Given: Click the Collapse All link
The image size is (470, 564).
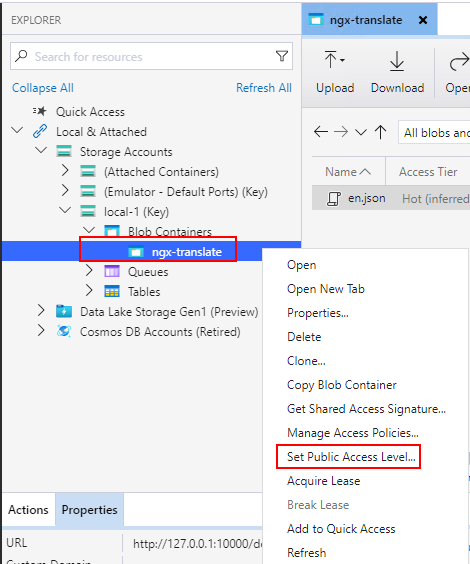Looking at the screenshot, I should [43, 88].
